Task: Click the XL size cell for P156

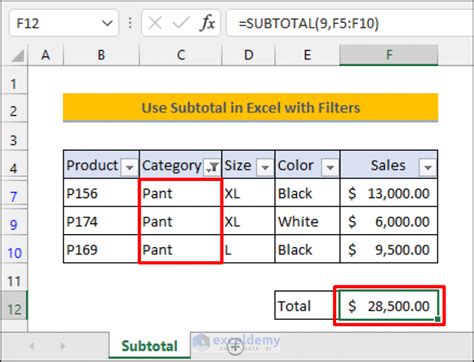Action: [248, 193]
